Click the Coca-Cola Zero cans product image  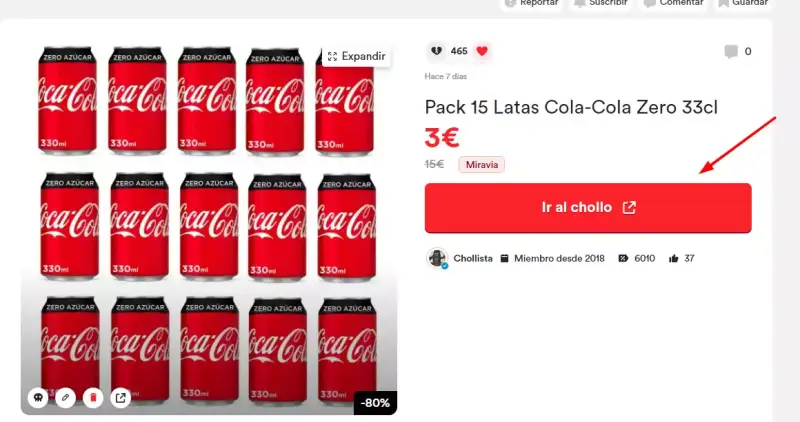[209, 228]
